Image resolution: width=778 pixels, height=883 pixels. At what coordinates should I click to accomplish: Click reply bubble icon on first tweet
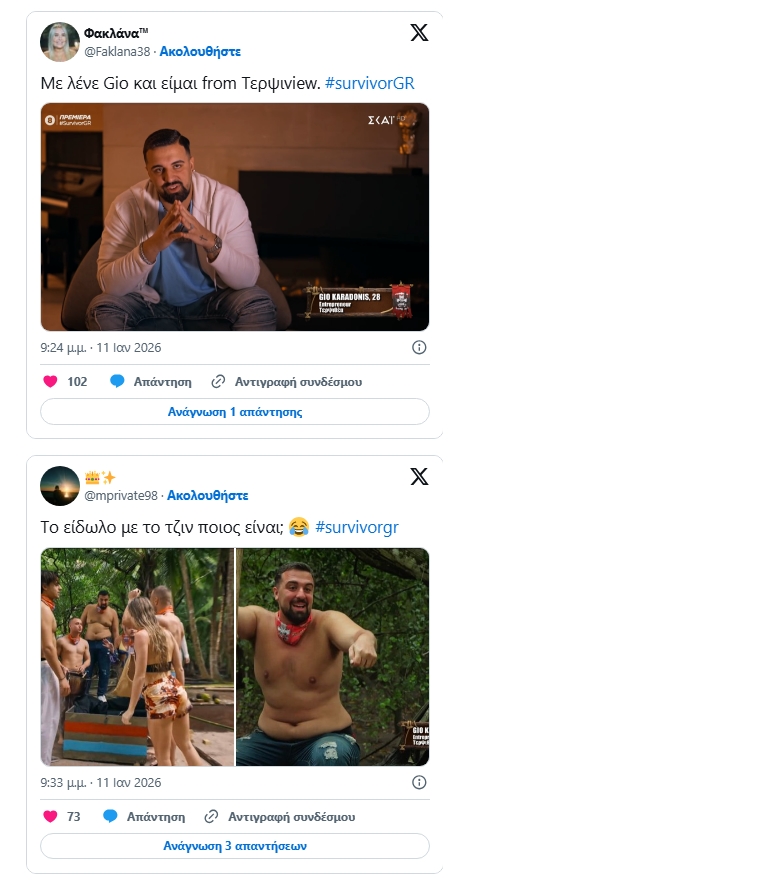(117, 382)
